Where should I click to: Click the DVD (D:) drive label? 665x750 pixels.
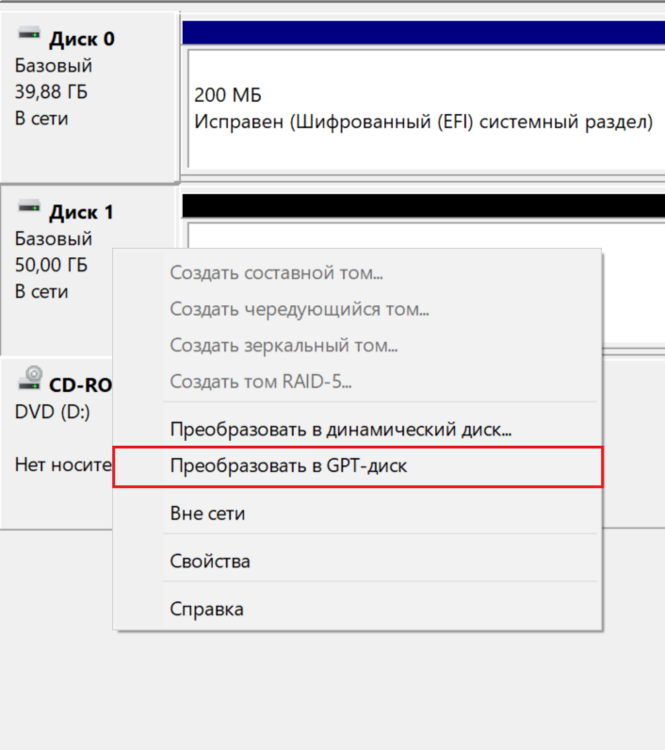[52, 411]
